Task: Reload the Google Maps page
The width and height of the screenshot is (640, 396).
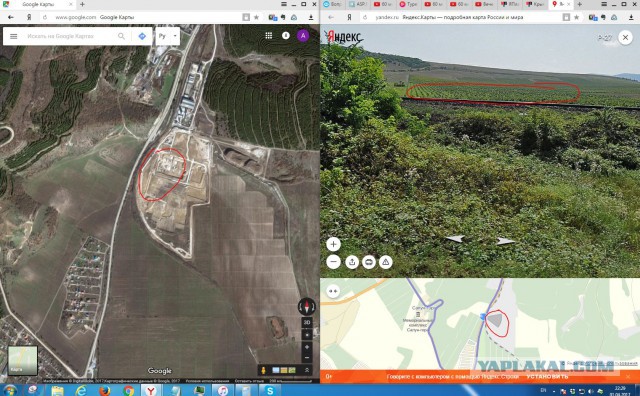Action: 45,17
